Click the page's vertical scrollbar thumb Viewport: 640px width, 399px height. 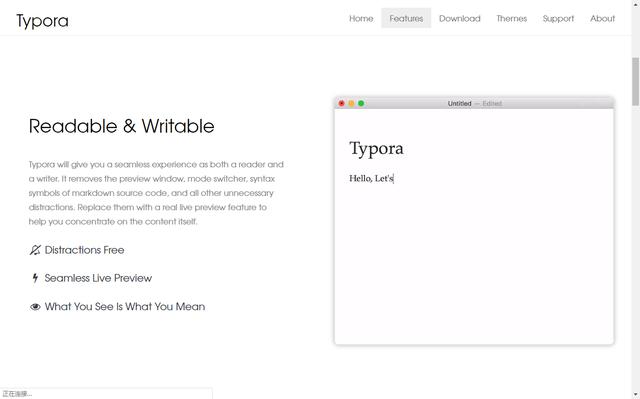tap(636, 82)
